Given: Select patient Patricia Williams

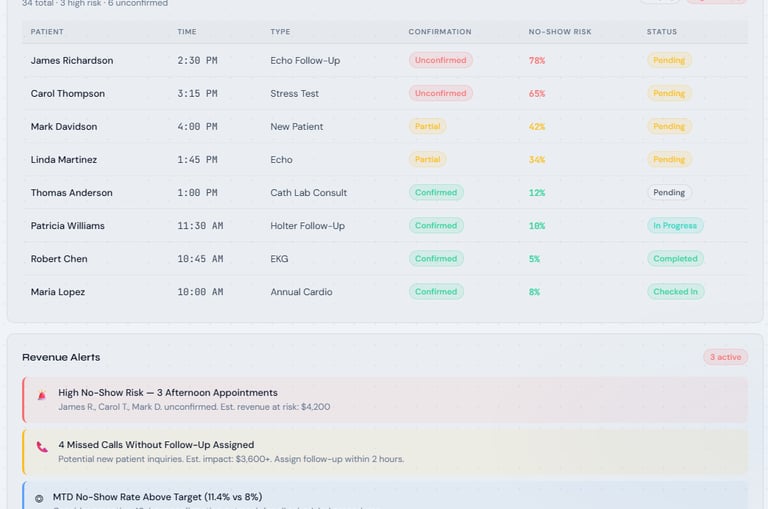Looking at the screenshot, I should point(68,226).
